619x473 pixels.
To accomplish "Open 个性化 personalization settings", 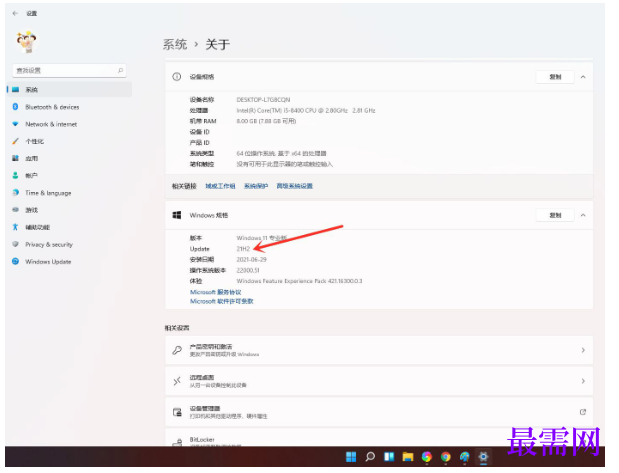I will (69, 141).
